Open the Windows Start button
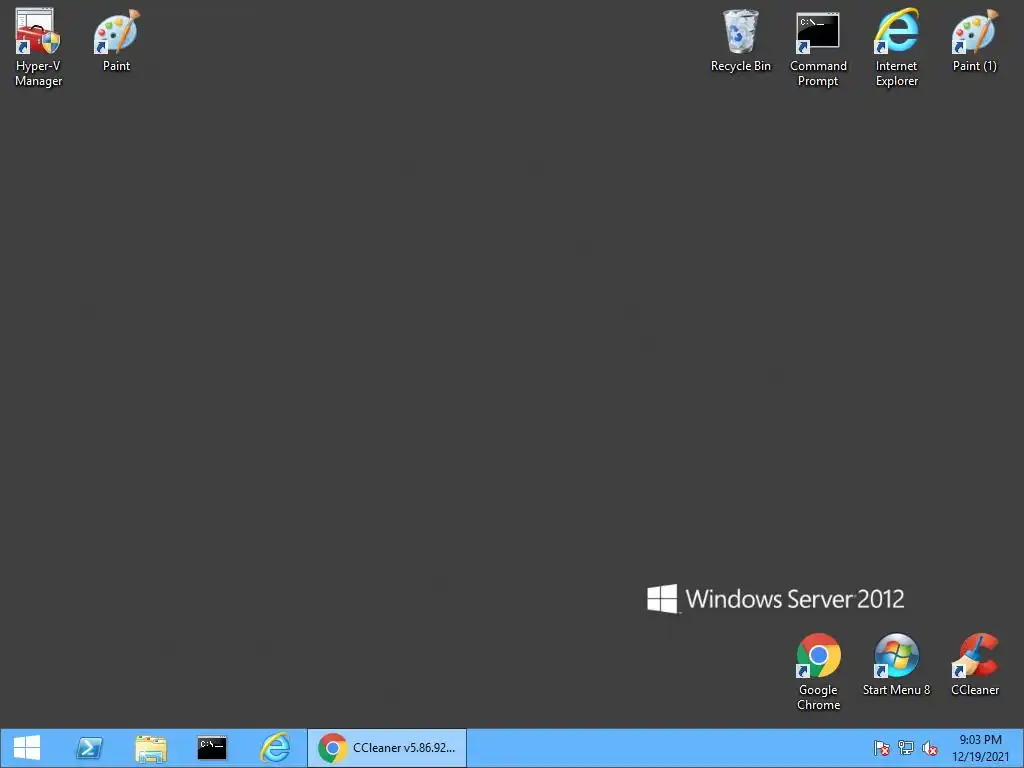The image size is (1024, 768). (x=27, y=748)
